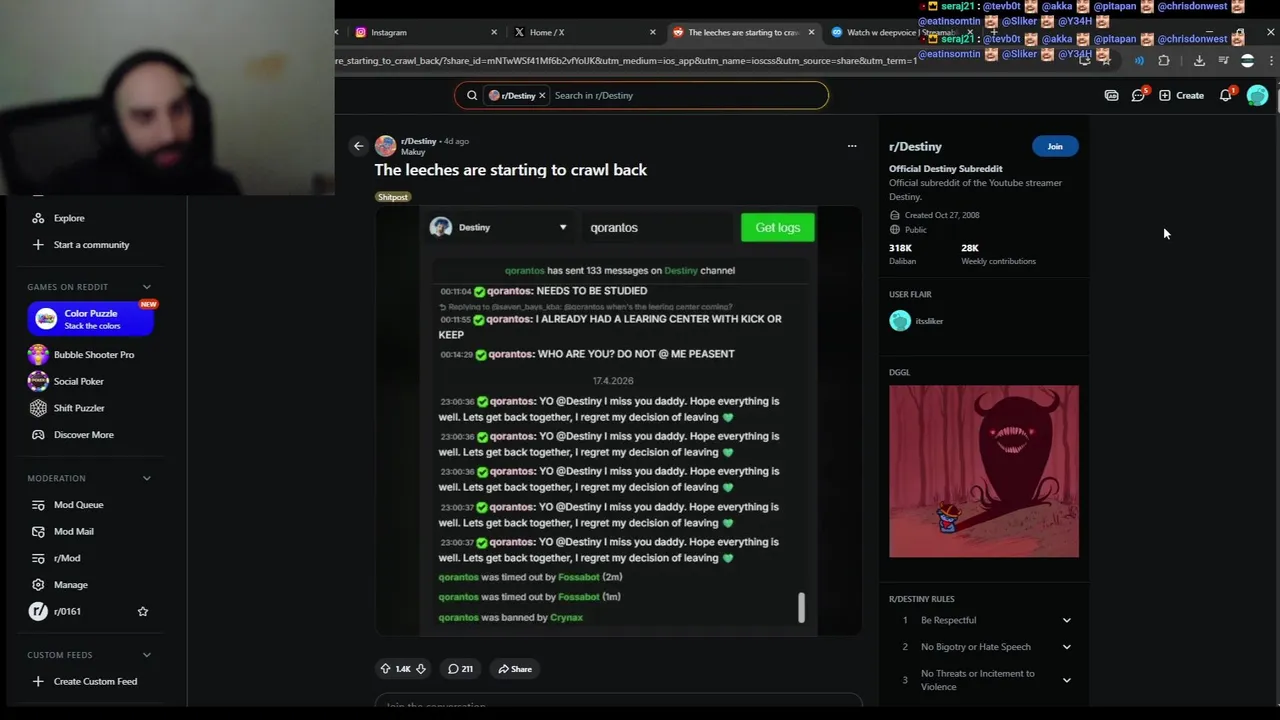Image resolution: width=1280 pixels, height=720 pixels.
Task: Click the Shitpost flair tag
Action: pos(393,197)
